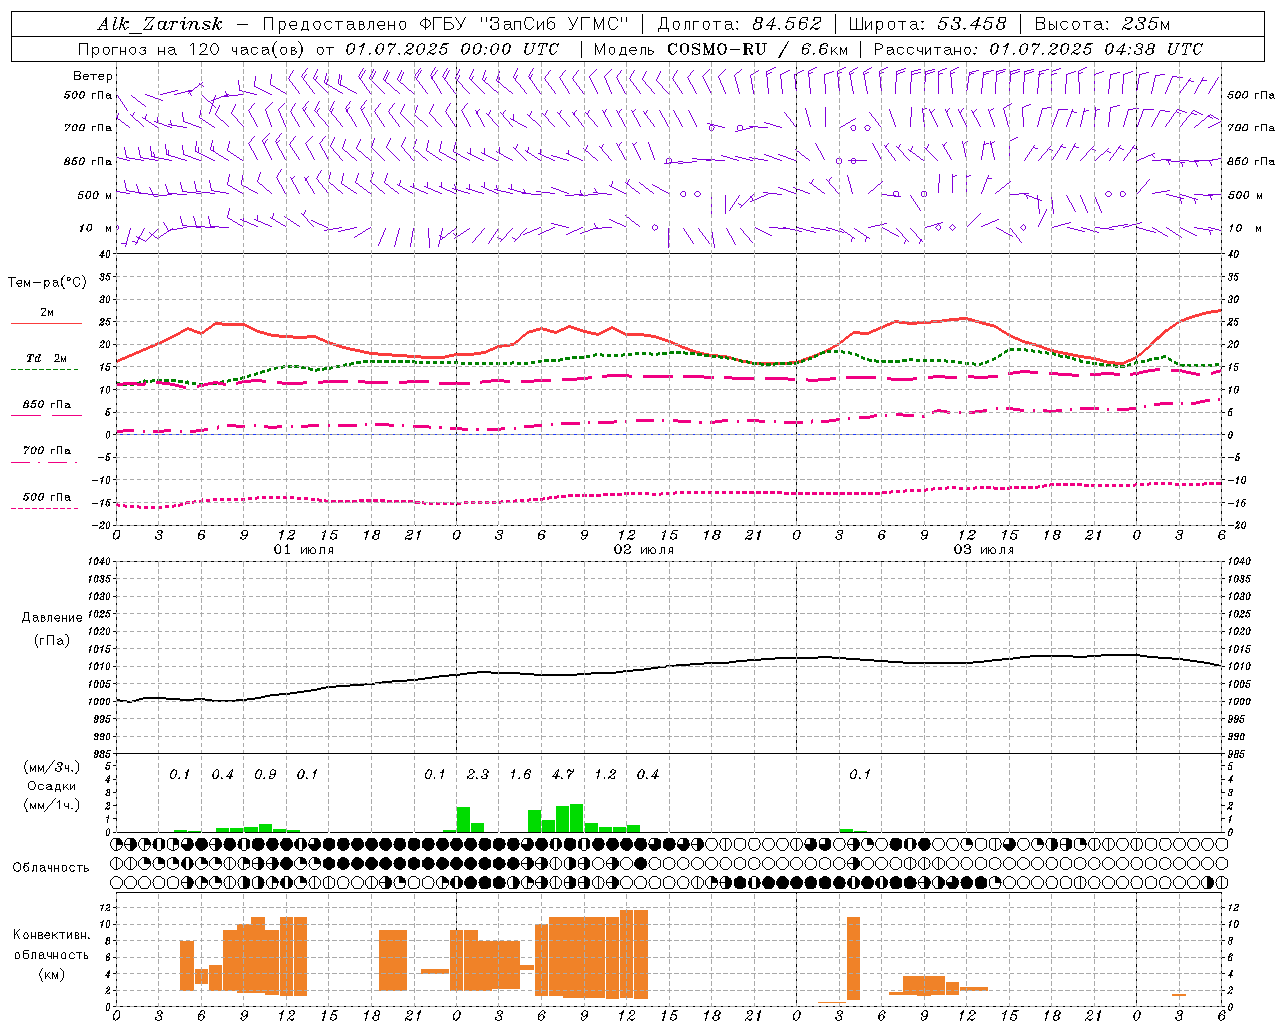Click the red '2м' legend line
1280x1024 pixels.
click(x=46, y=323)
